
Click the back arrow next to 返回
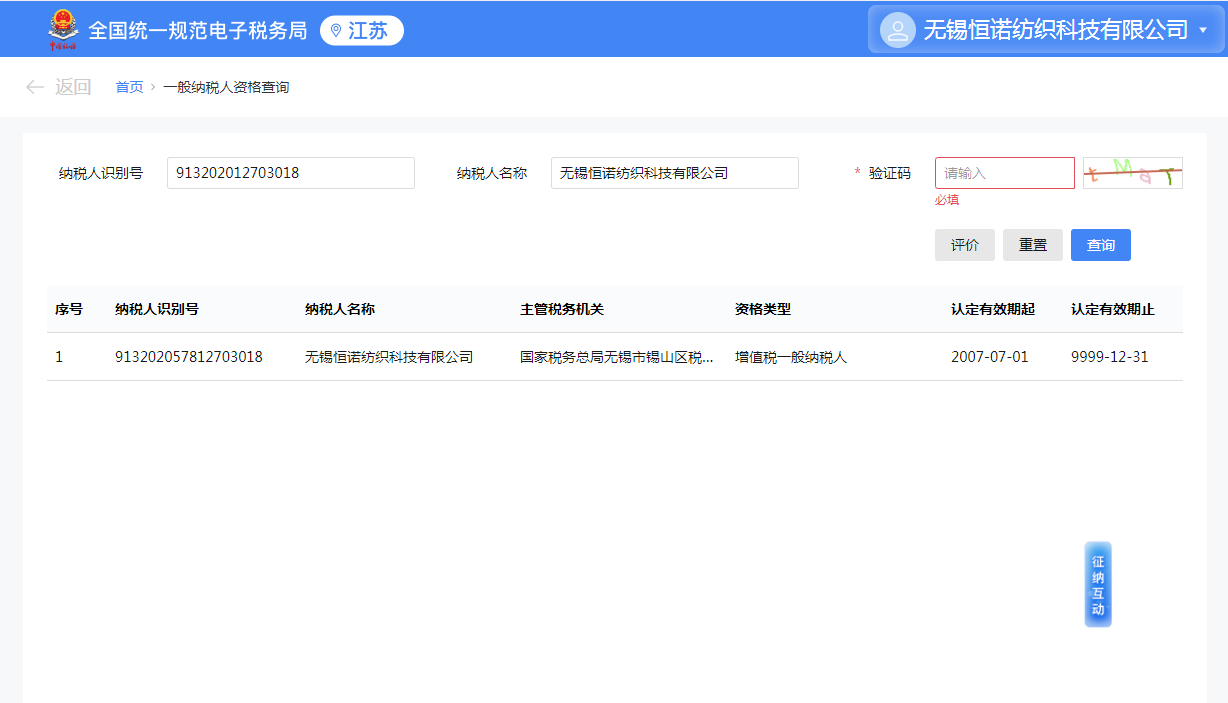click(x=35, y=87)
